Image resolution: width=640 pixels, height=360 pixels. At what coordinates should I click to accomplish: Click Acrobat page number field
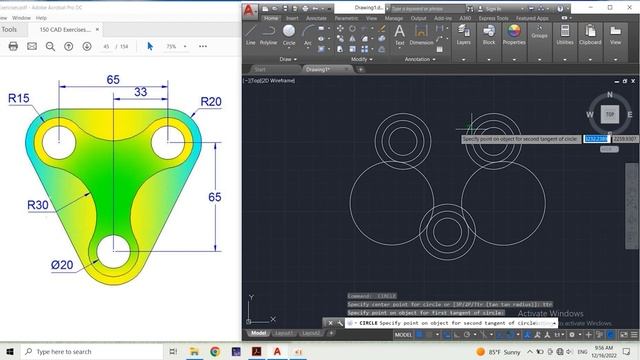[x=106, y=47]
